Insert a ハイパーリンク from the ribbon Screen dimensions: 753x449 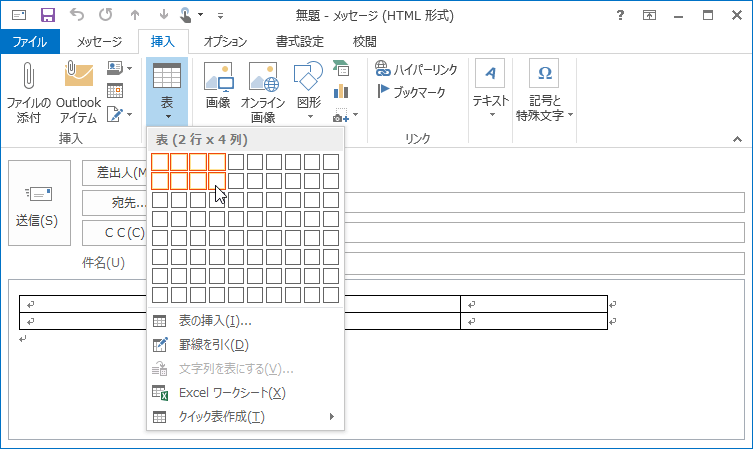tap(416, 69)
